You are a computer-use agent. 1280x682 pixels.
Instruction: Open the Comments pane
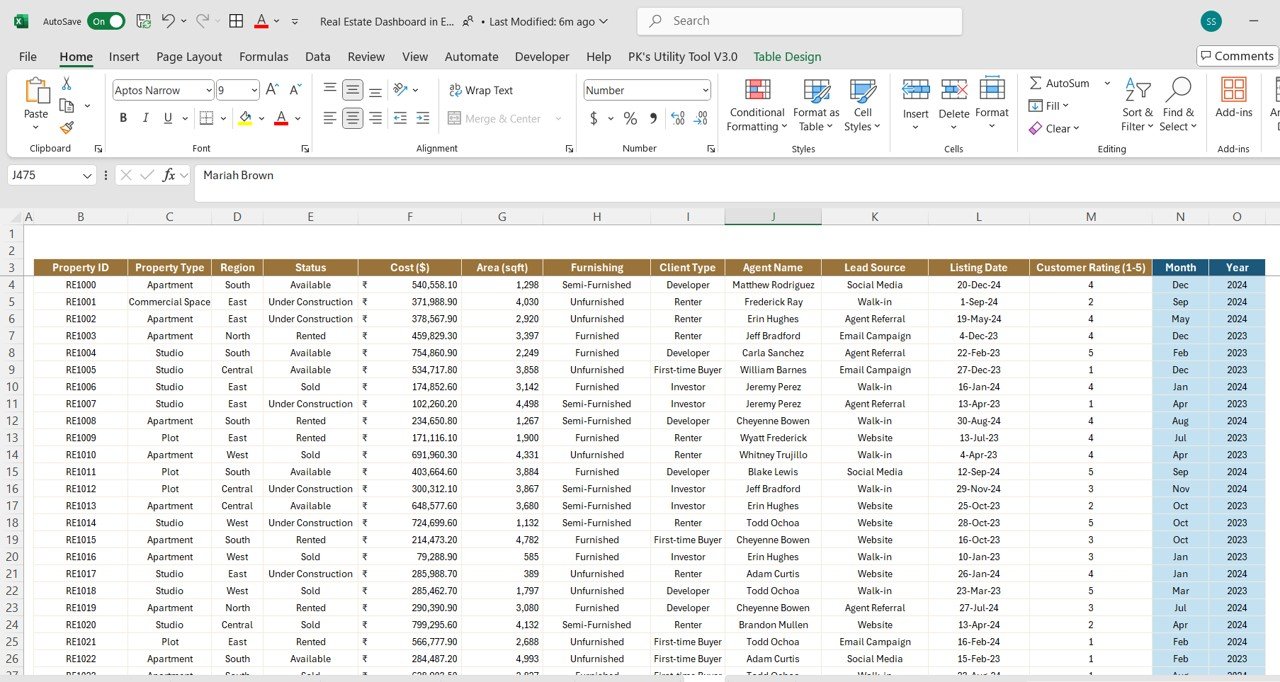[x=1237, y=56]
